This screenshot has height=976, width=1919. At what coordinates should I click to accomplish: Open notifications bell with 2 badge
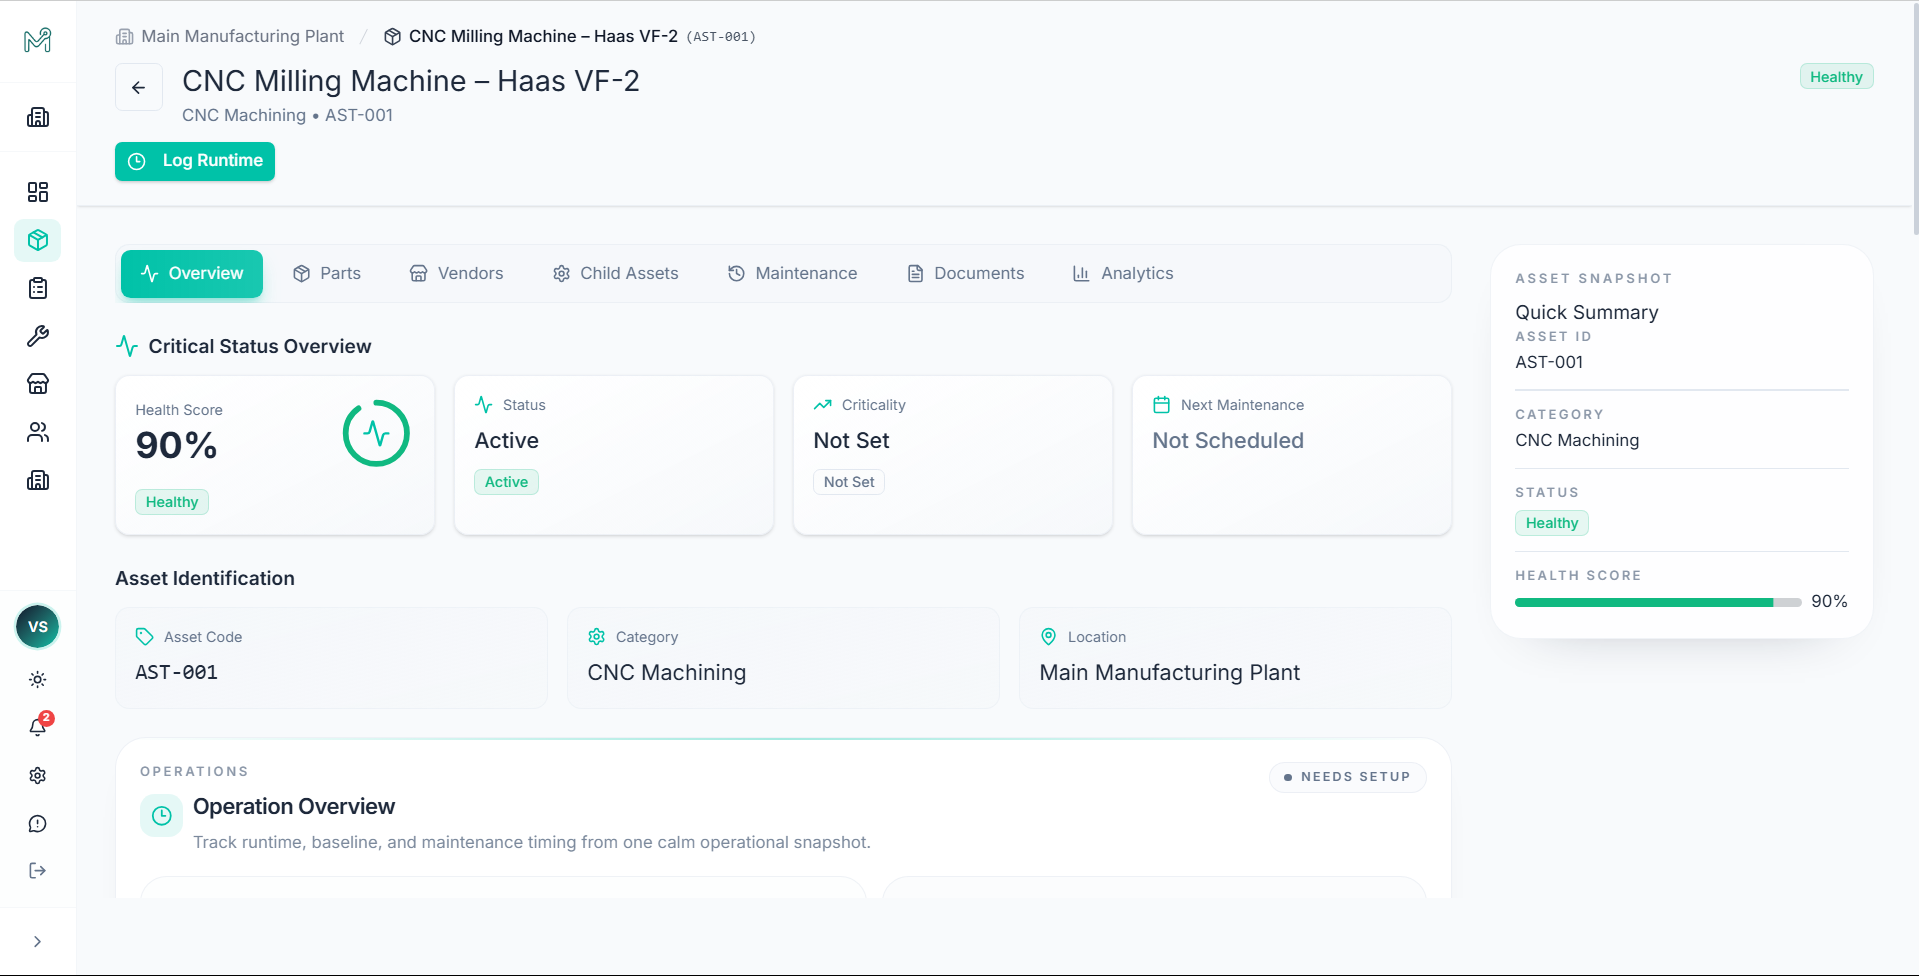pos(38,727)
